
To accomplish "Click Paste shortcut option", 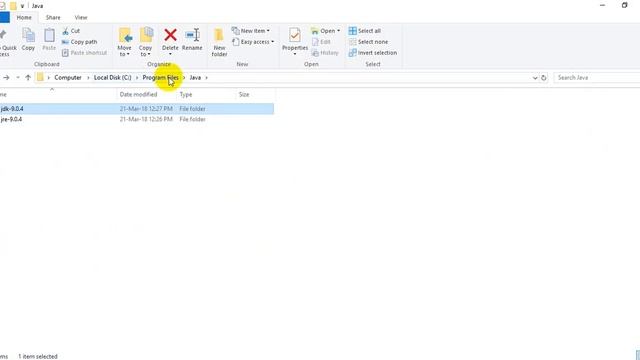I will coord(84,53).
